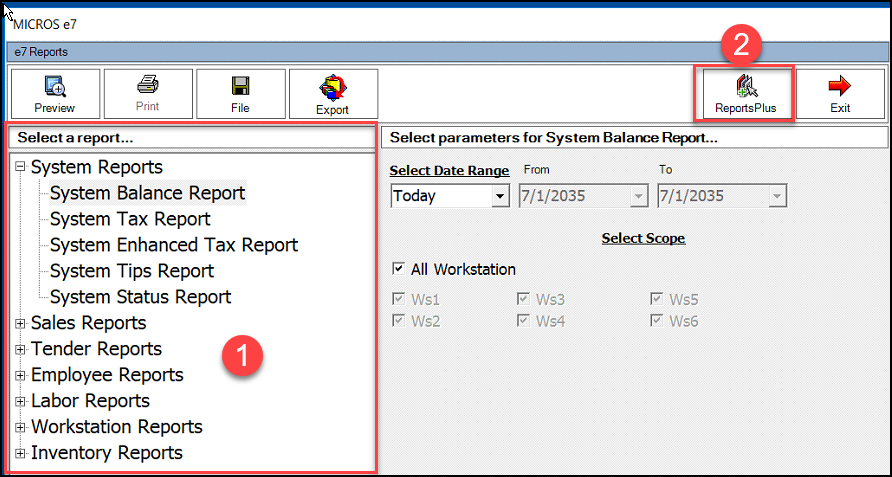Click the Print printer icon
892x477 pixels.
click(x=147, y=85)
